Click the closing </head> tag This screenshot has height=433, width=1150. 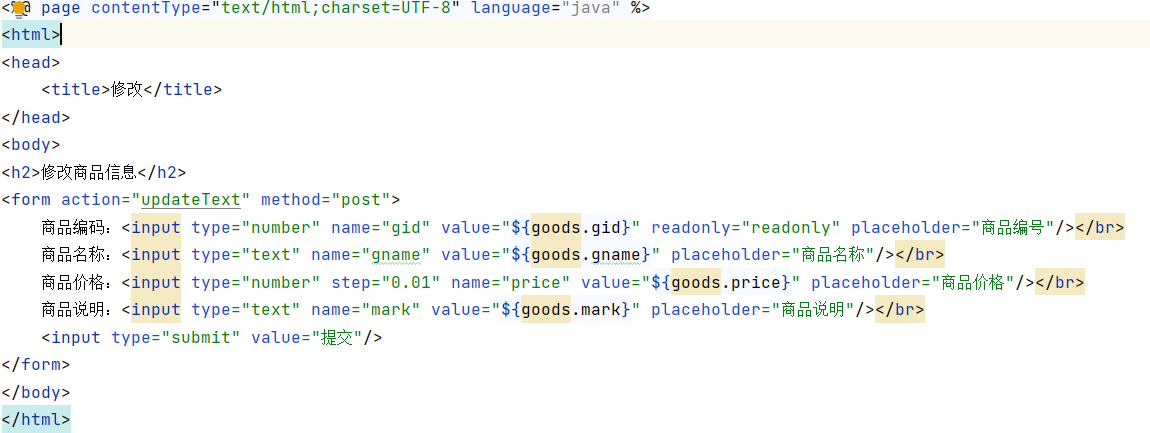[37, 117]
